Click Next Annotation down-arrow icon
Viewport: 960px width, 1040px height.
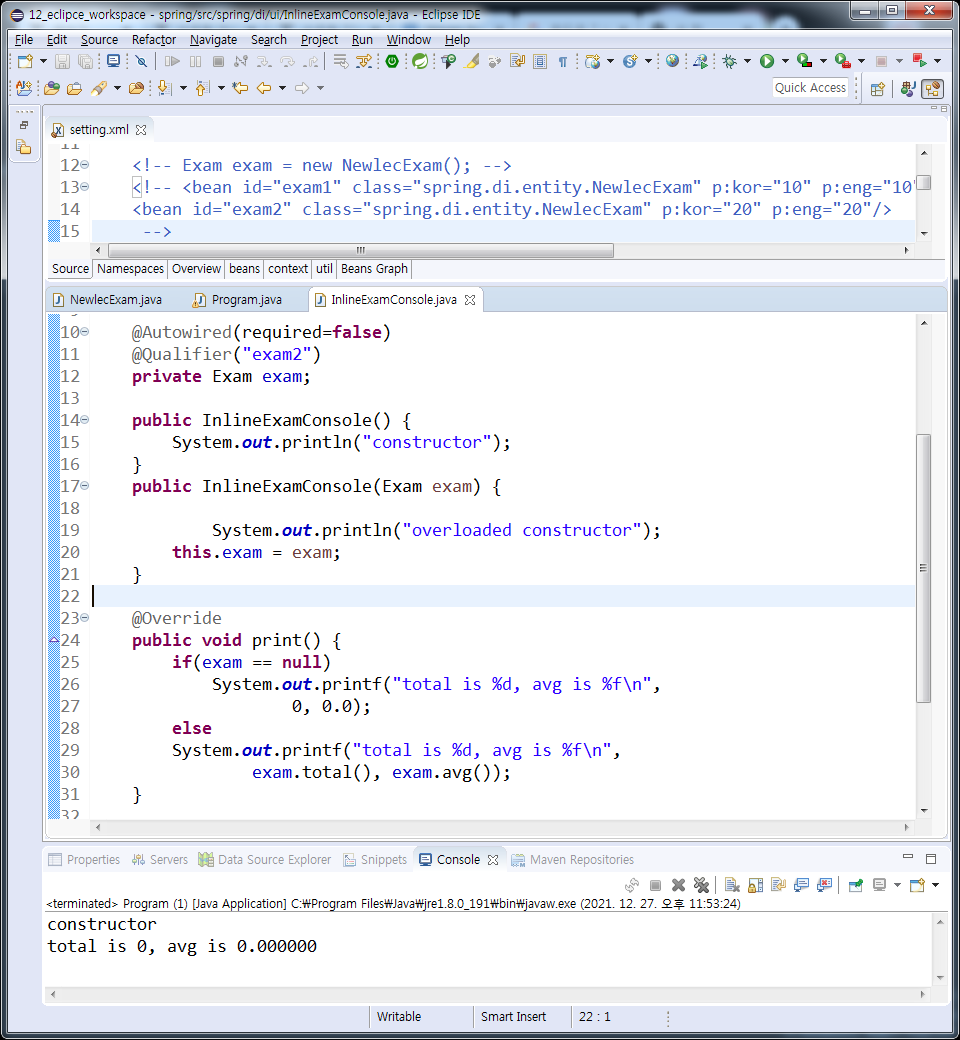click(x=165, y=88)
